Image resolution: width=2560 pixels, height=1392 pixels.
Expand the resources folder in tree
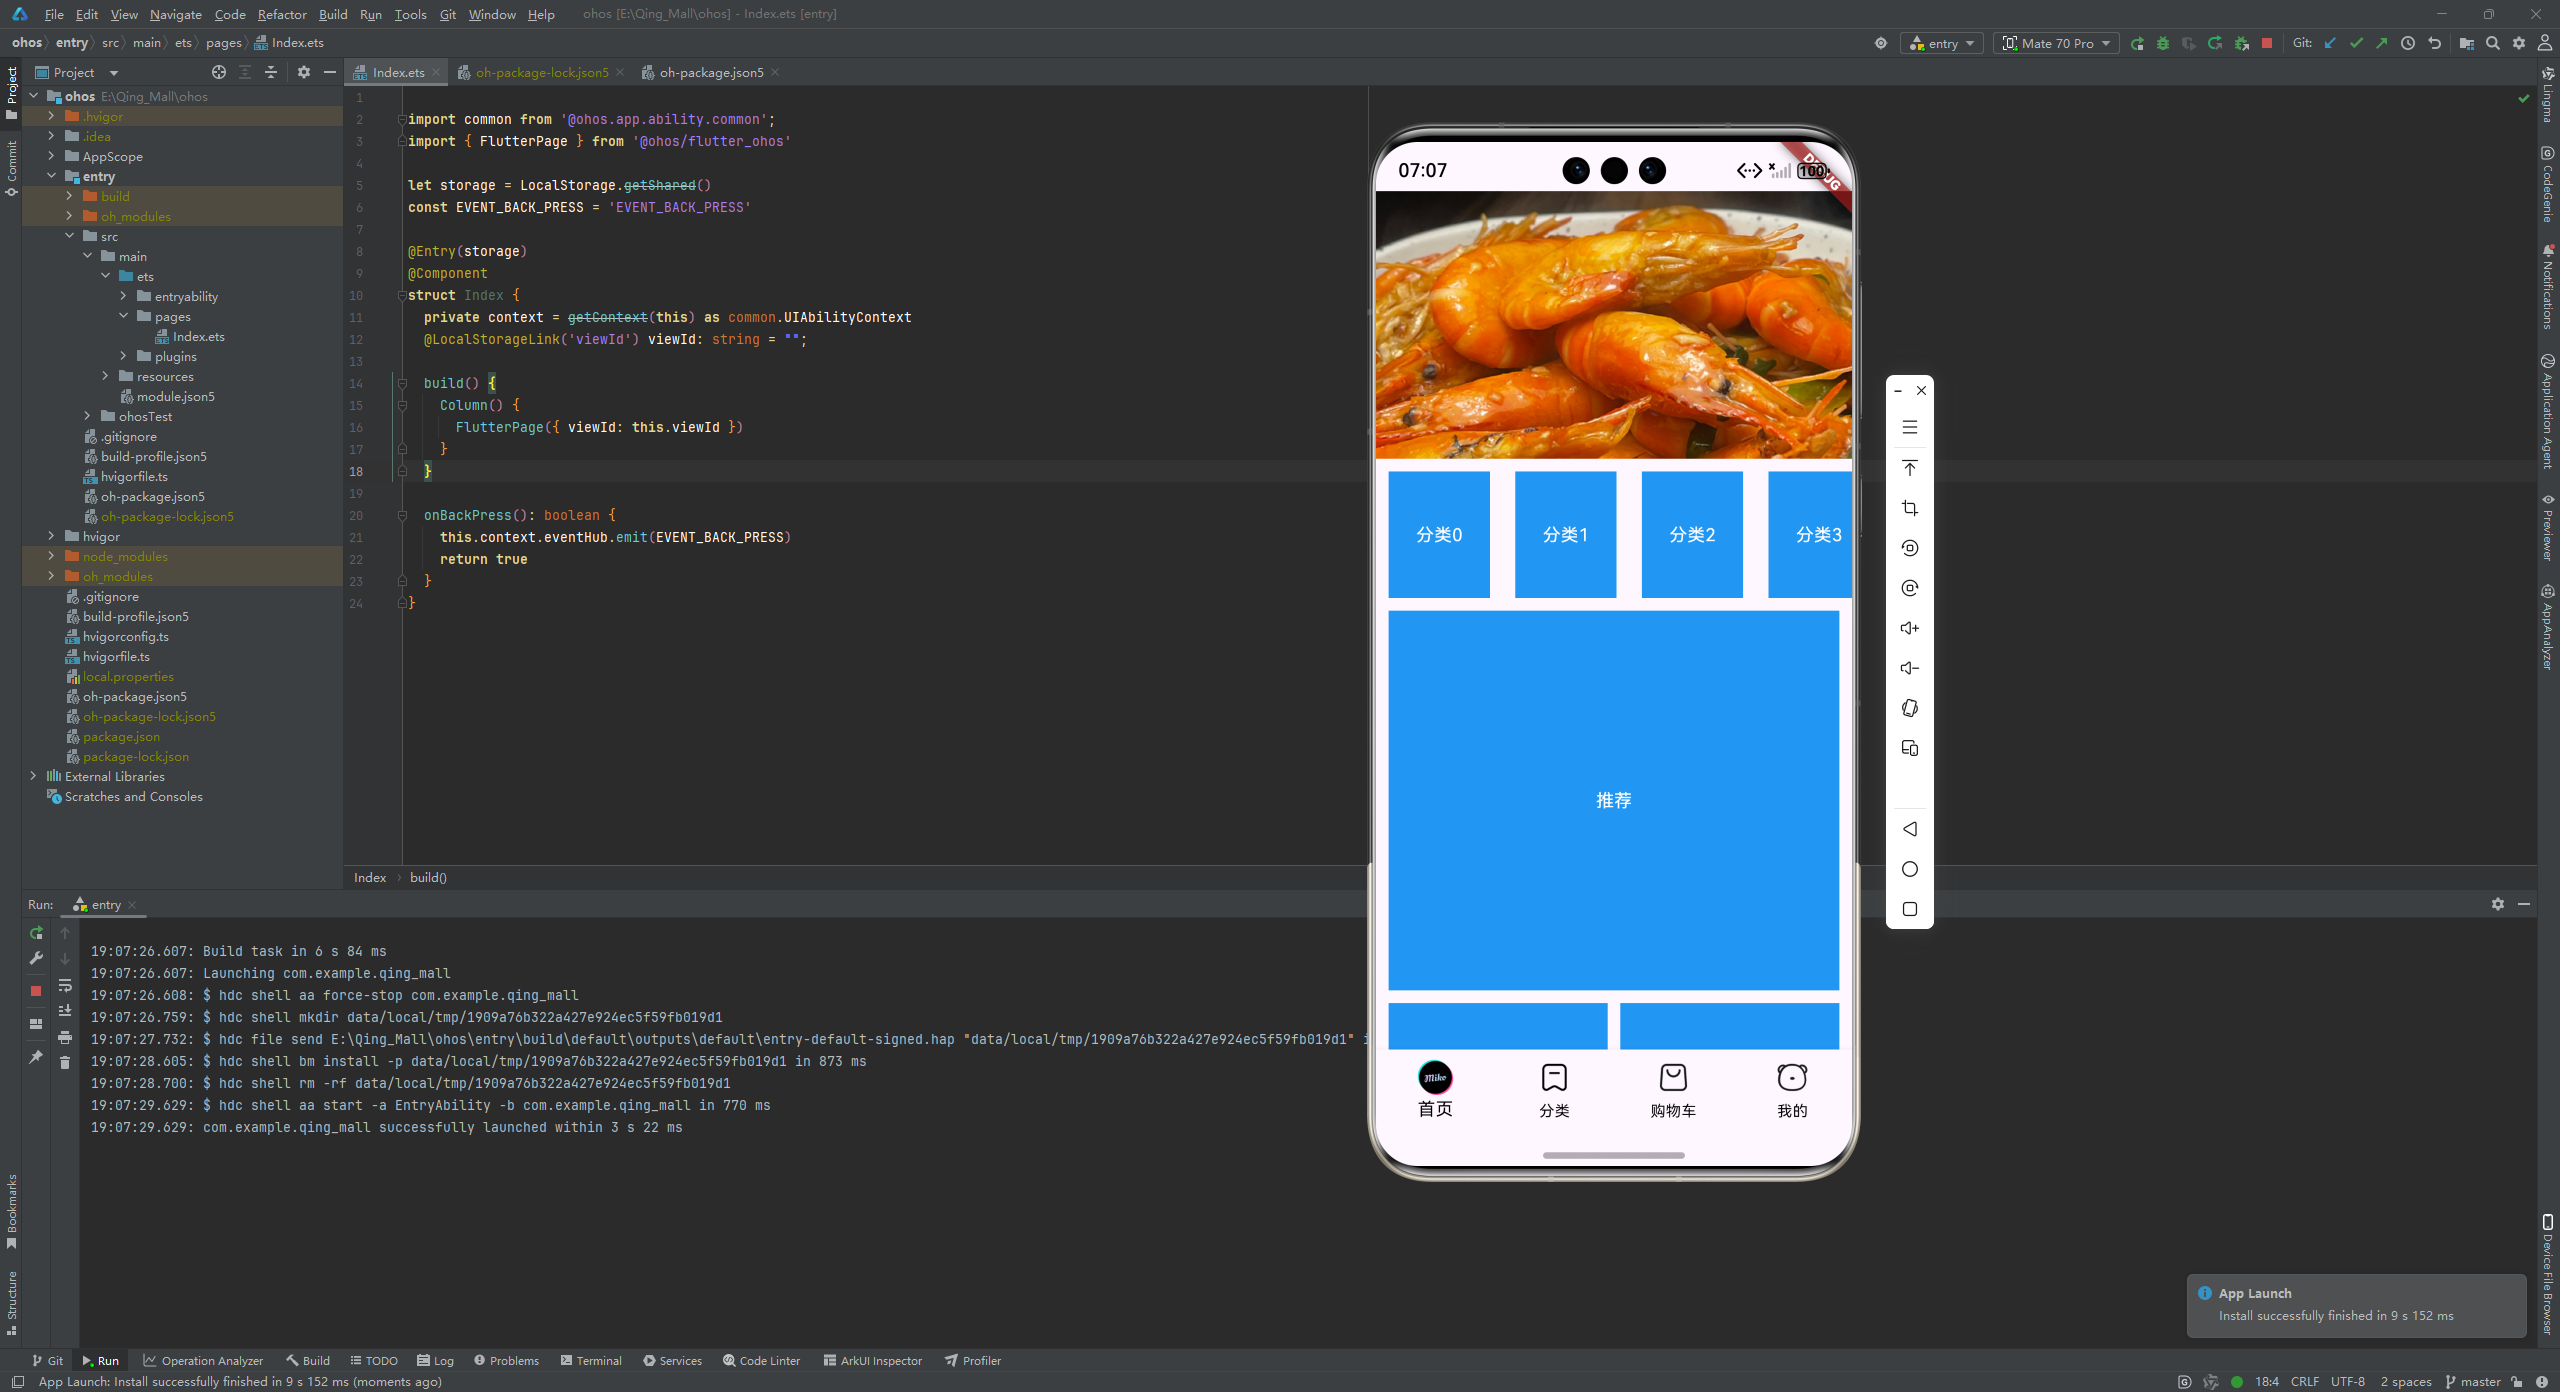[105, 376]
